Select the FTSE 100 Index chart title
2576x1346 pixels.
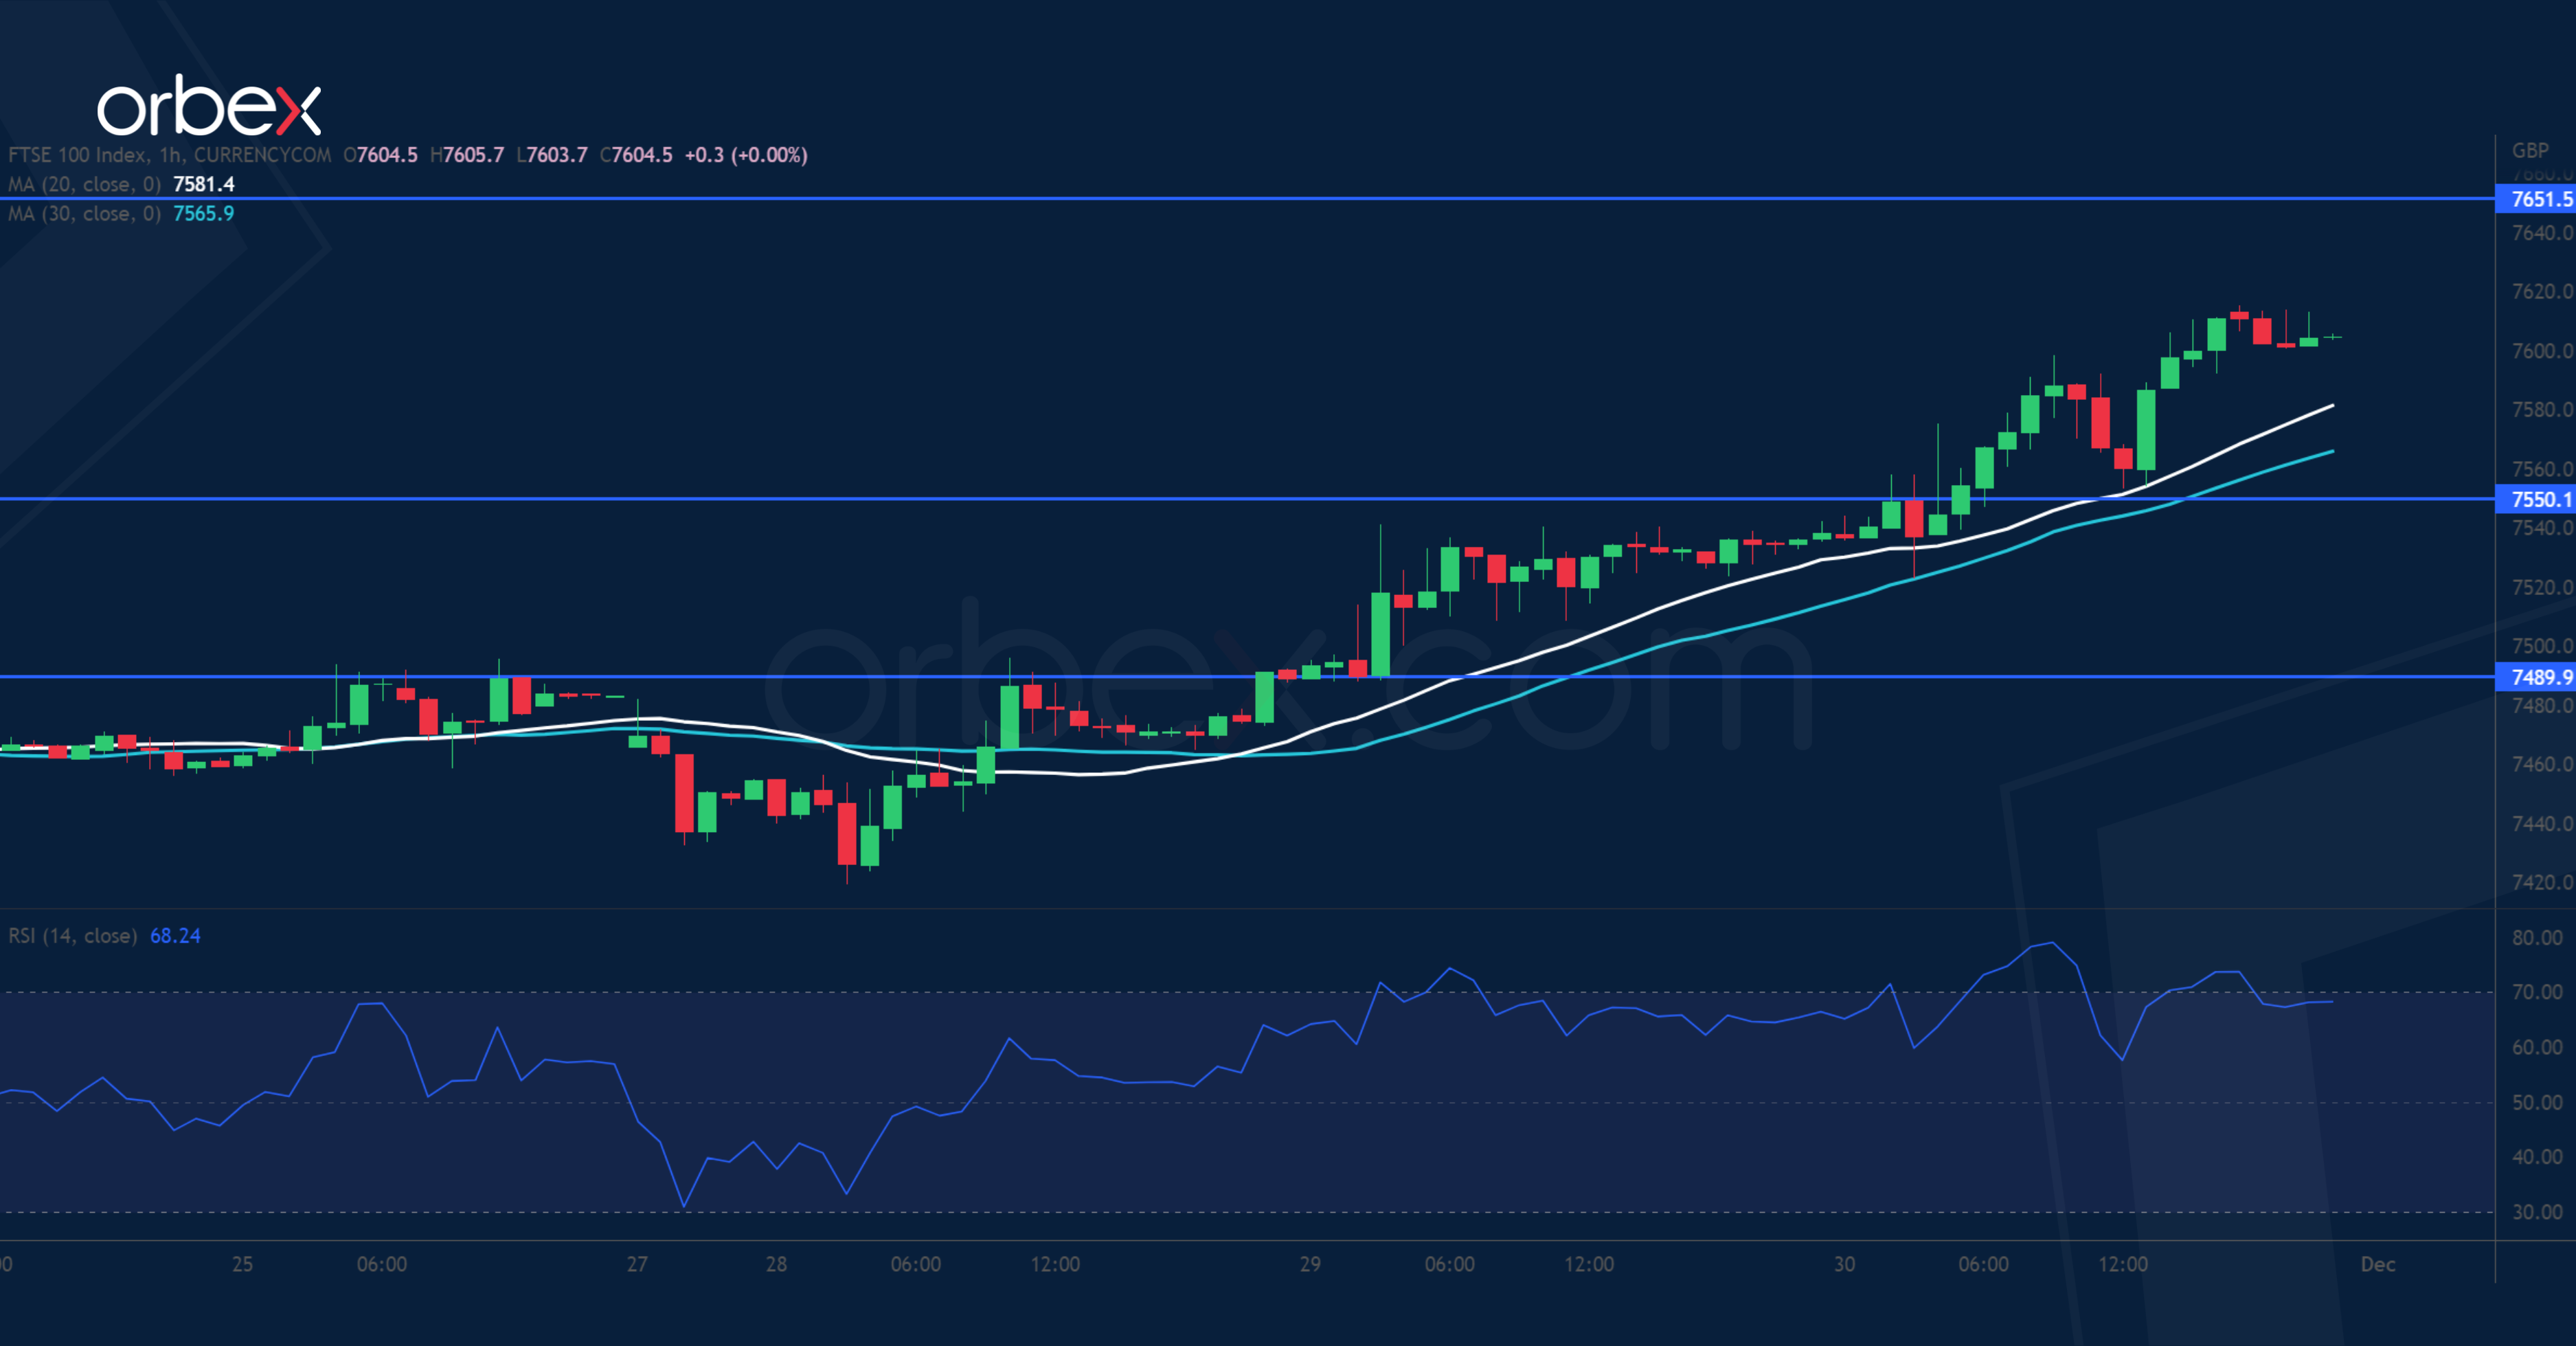coord(170,155)
